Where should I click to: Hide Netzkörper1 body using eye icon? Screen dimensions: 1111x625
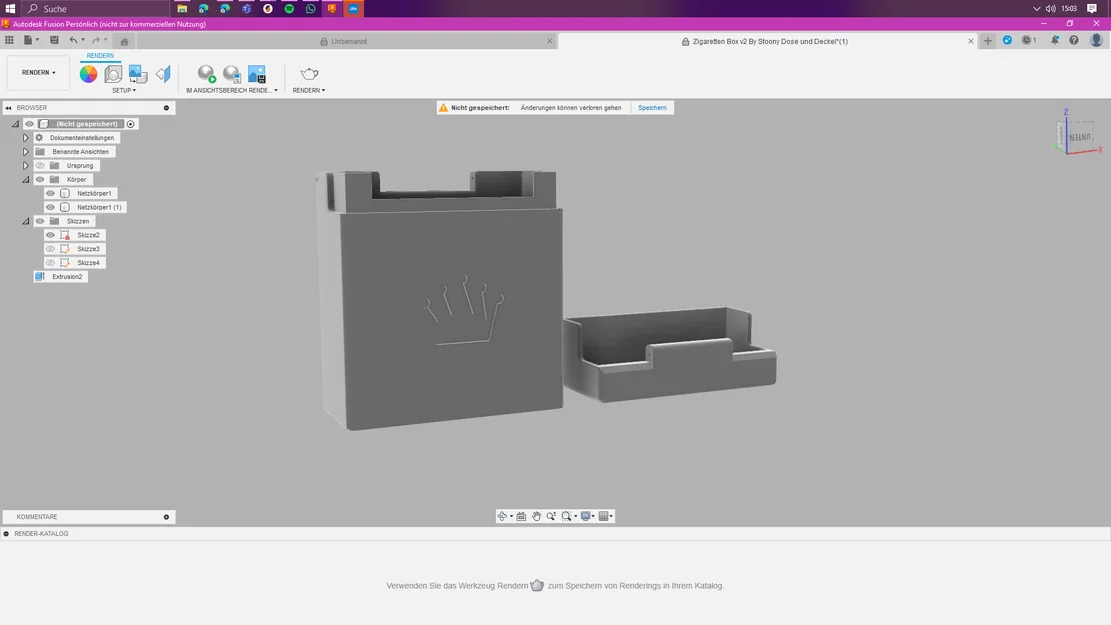(x=50, y=193)
